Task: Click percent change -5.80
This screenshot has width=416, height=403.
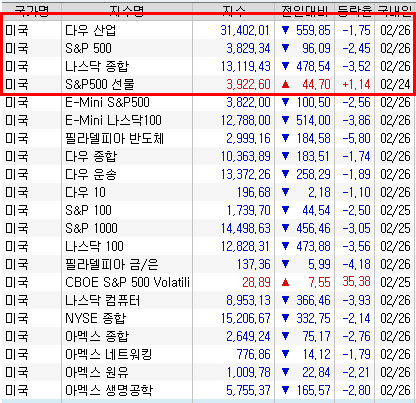Action: click(356, 138)
